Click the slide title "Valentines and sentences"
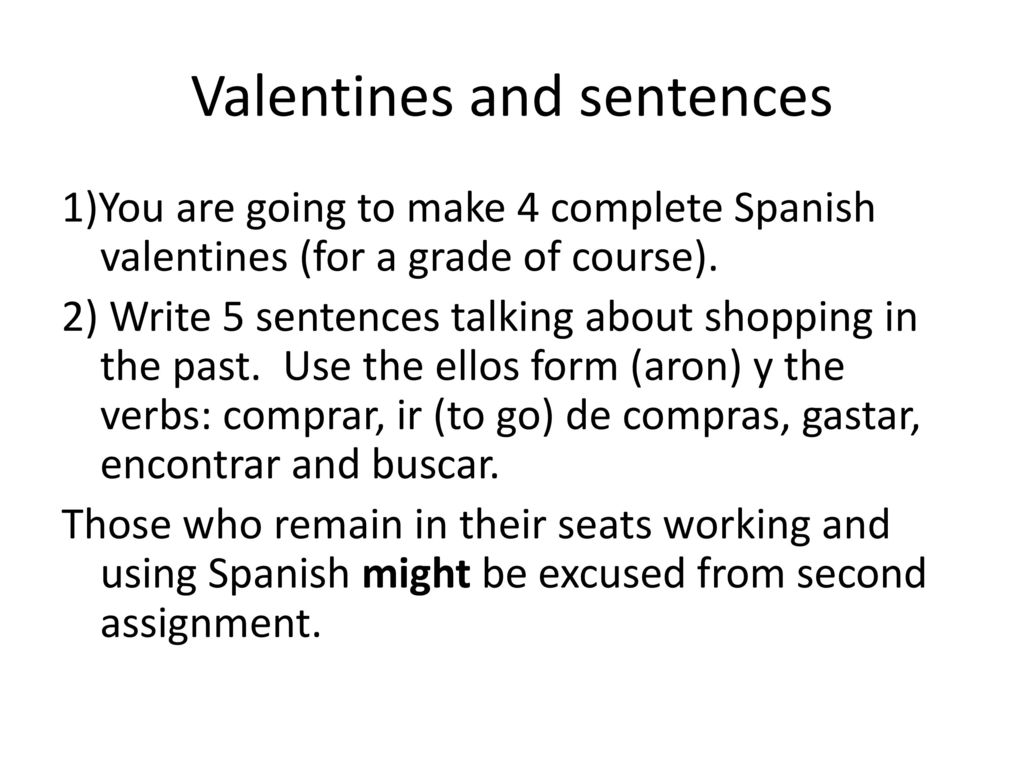The height and width of the screenshot is (768, 1024). 512,97
